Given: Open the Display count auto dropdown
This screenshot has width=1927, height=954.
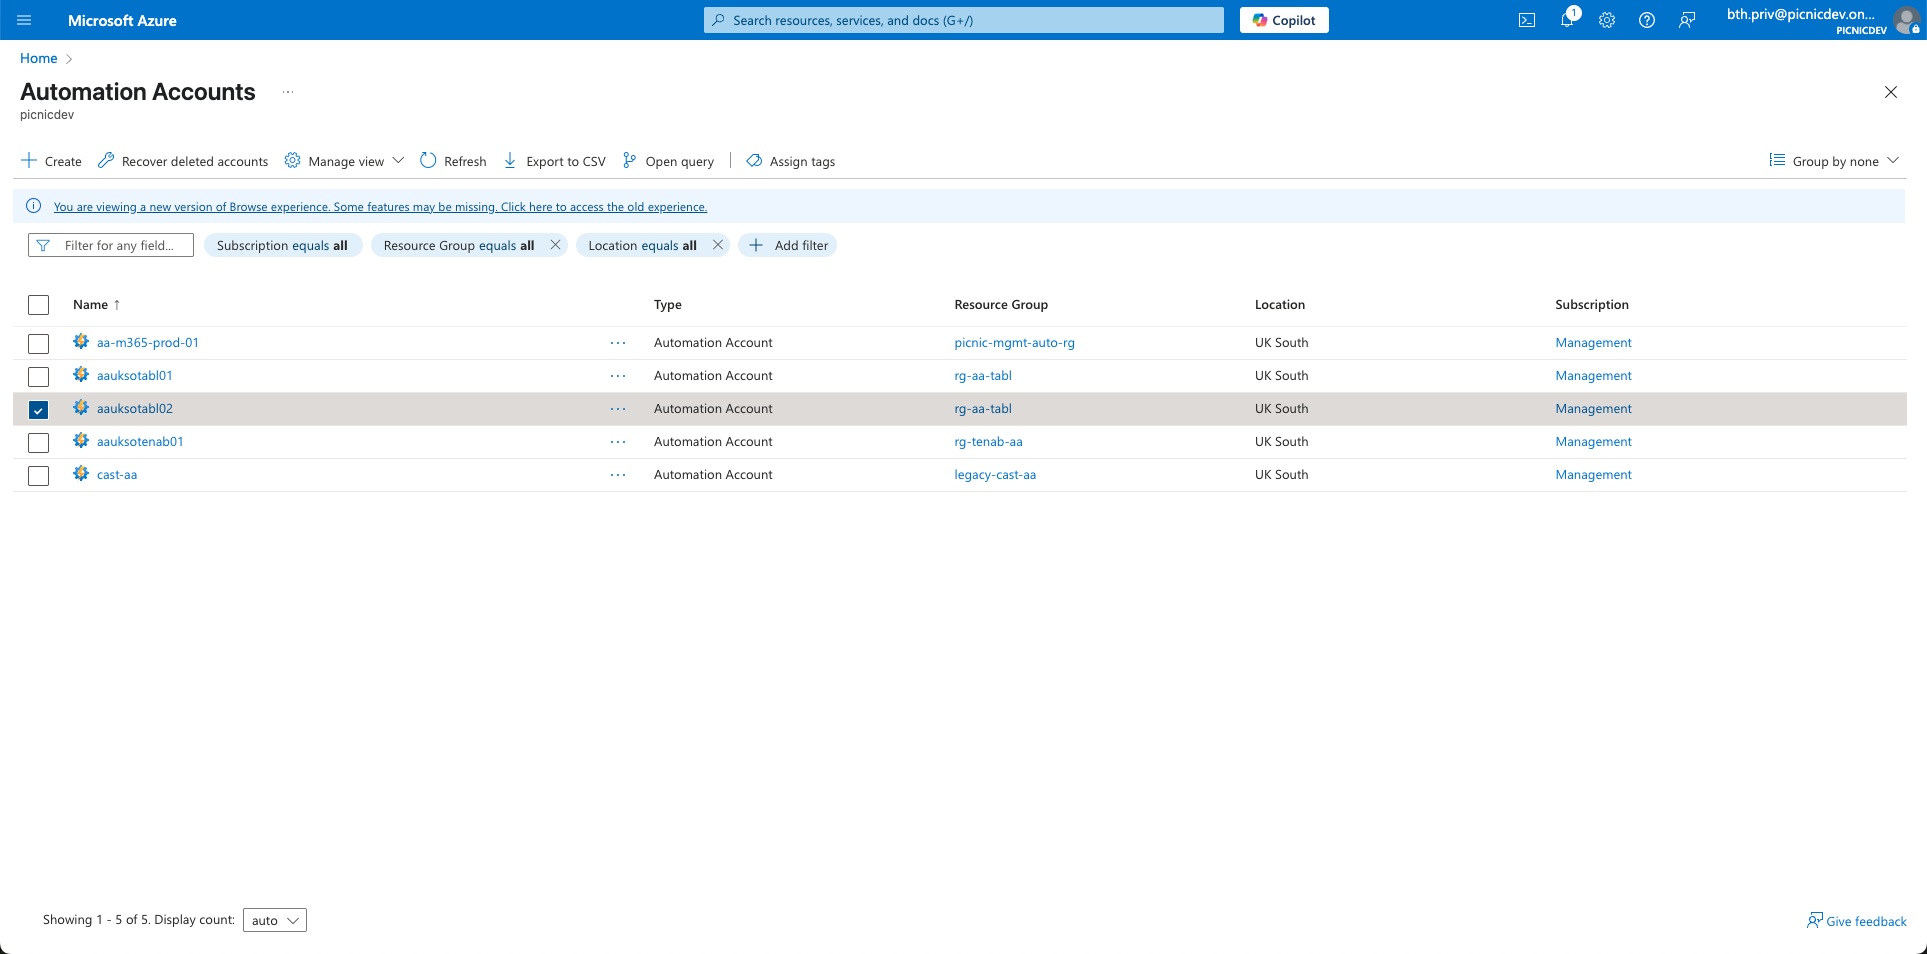Looking at the screenshot, I should click(275, 920).
